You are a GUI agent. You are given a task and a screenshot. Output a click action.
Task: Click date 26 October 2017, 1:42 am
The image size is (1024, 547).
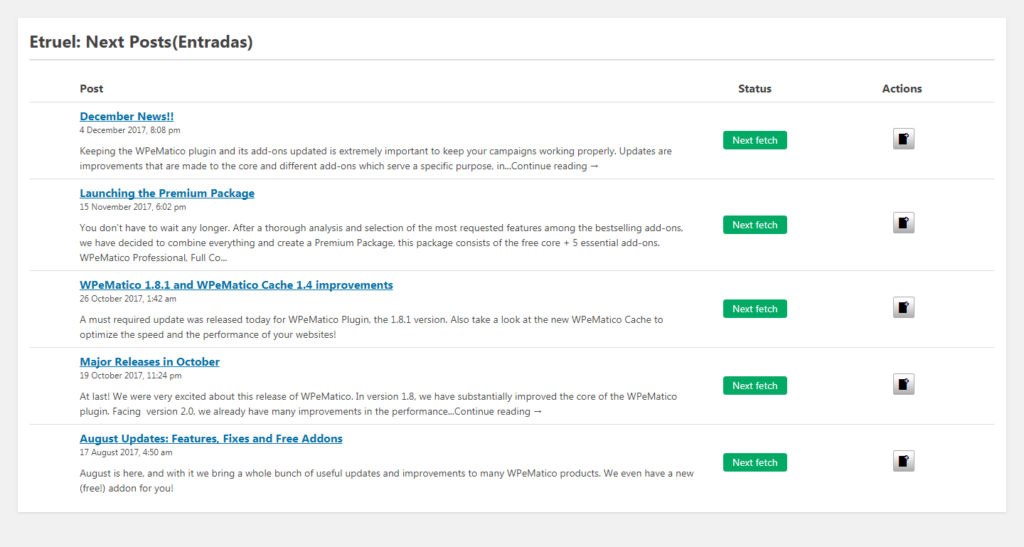tap(128, 299)
